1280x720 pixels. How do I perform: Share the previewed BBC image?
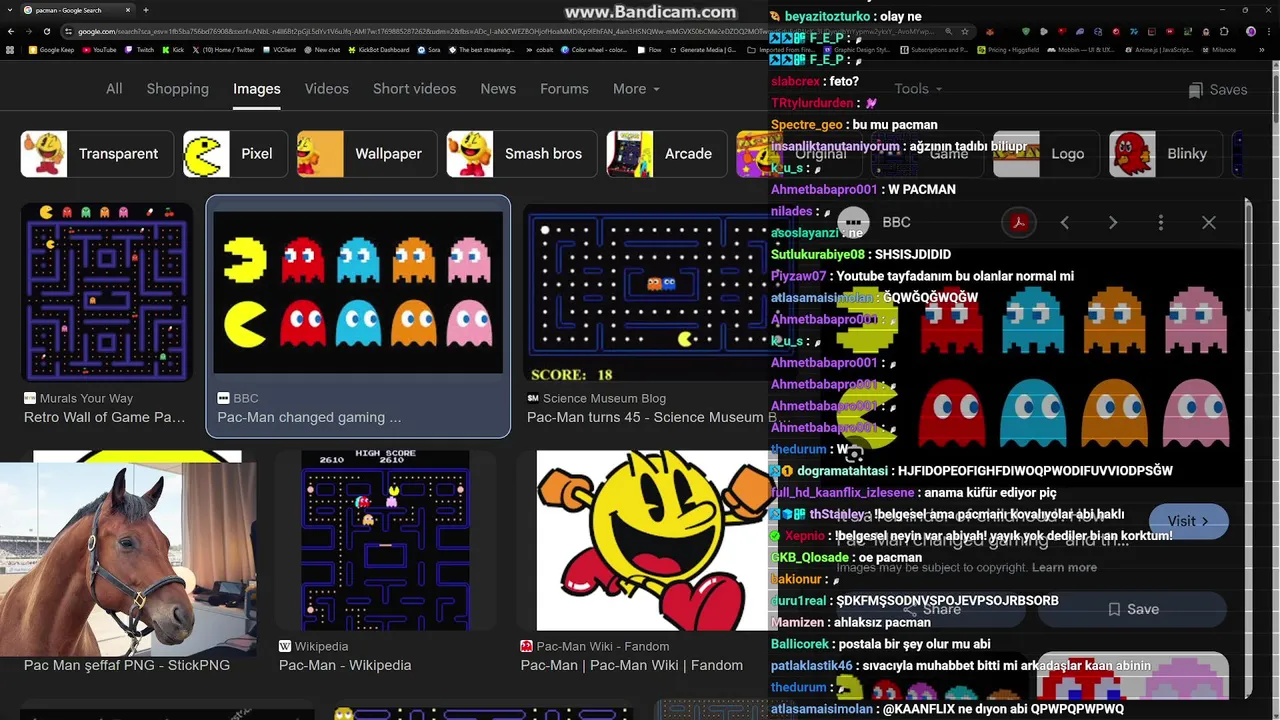(932, 609)
